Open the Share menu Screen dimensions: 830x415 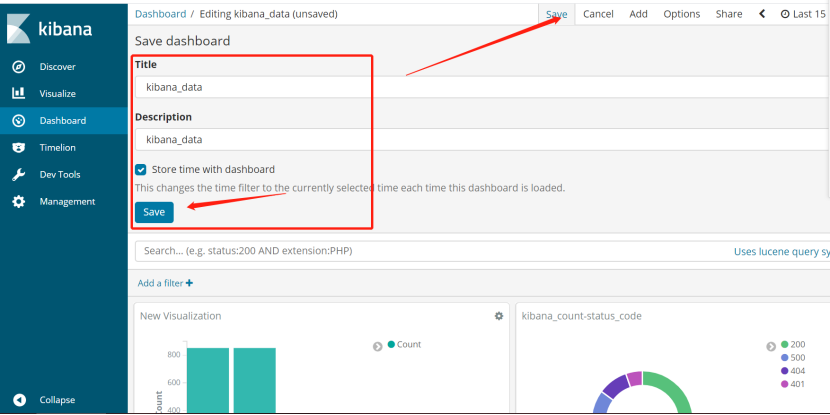(x=729, y=14)
